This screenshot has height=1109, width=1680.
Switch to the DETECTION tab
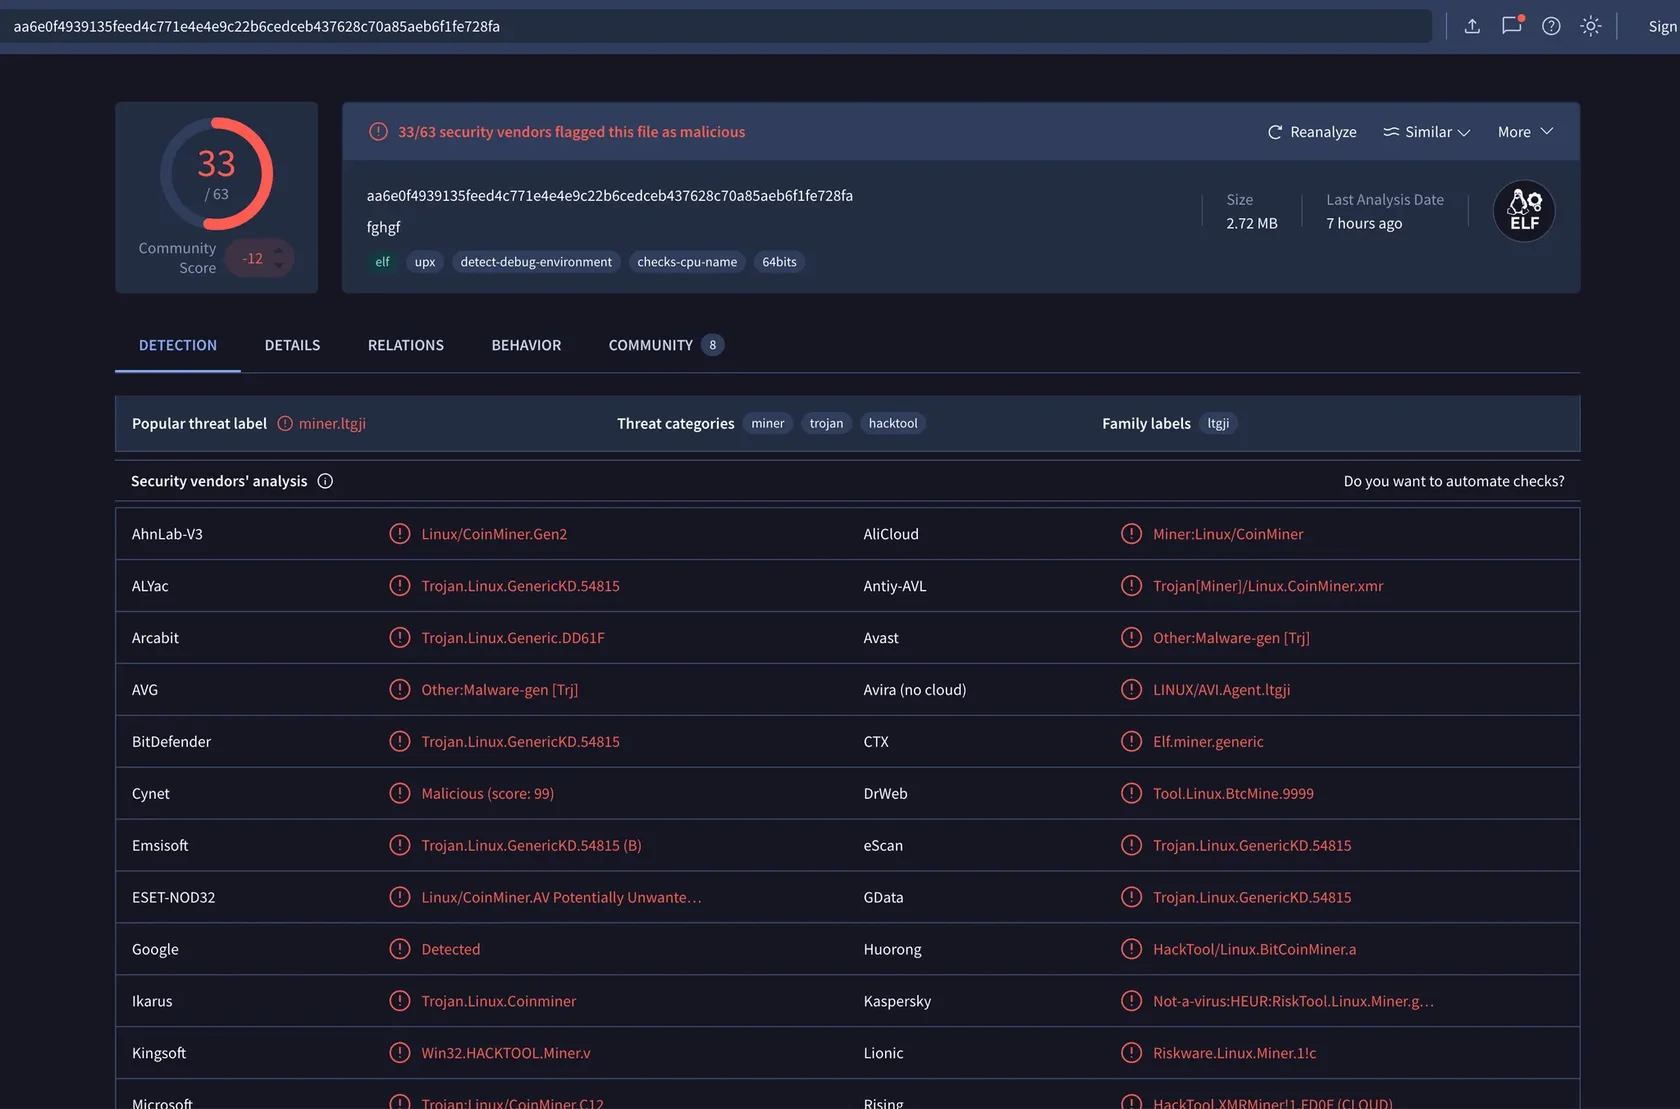pyautogui.click(x=178, y=345)
